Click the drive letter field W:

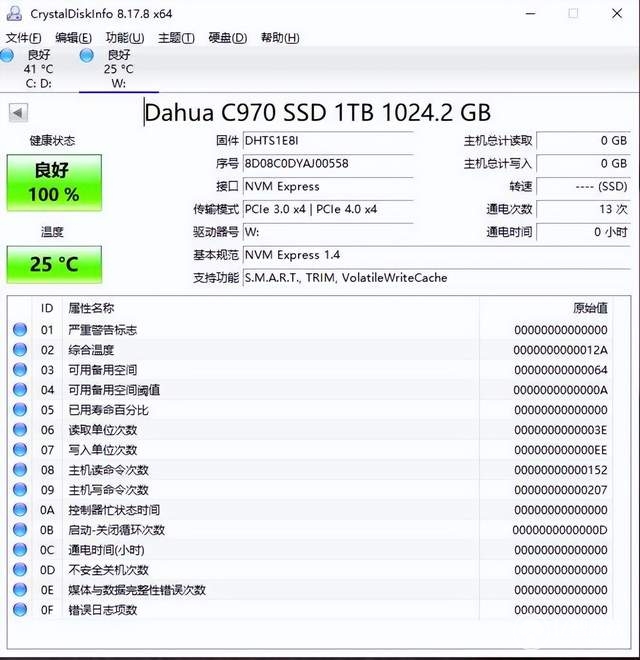[328, 232]
